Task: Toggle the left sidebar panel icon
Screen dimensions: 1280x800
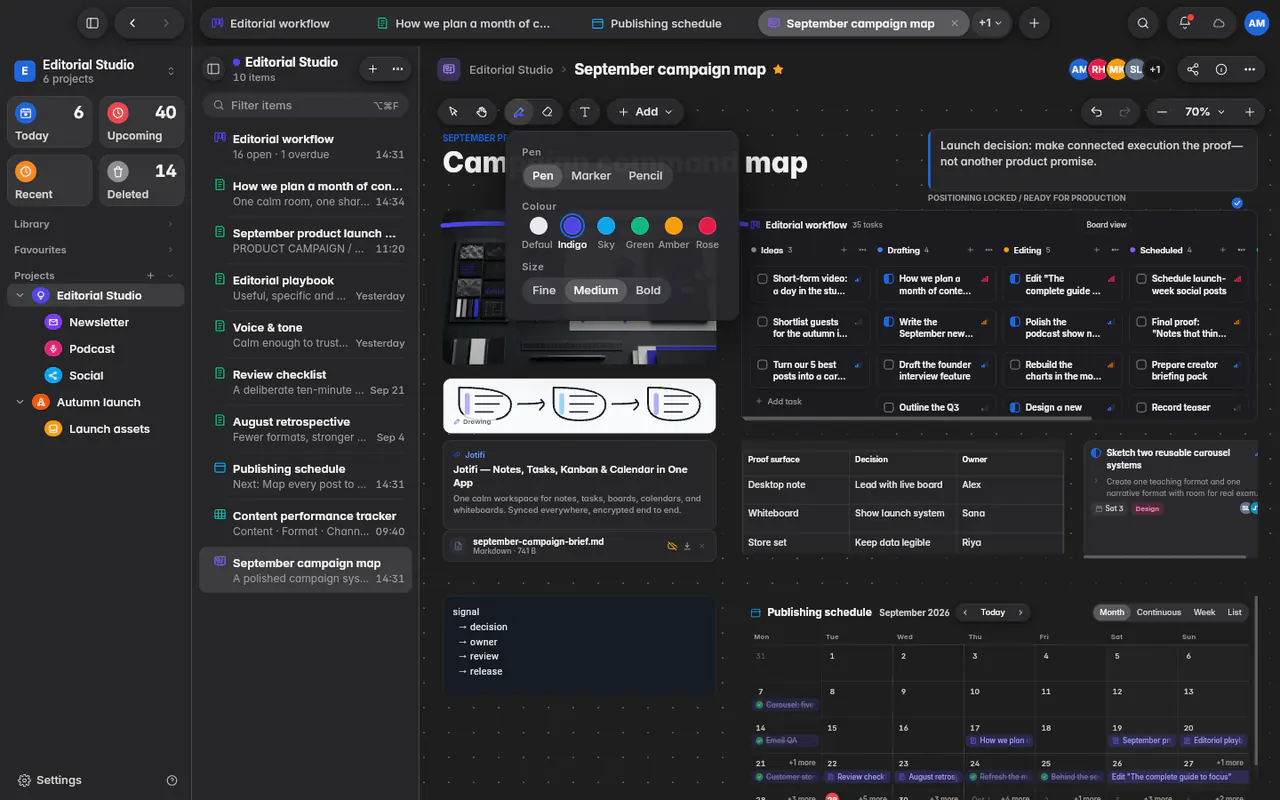Action: [92, 23]
